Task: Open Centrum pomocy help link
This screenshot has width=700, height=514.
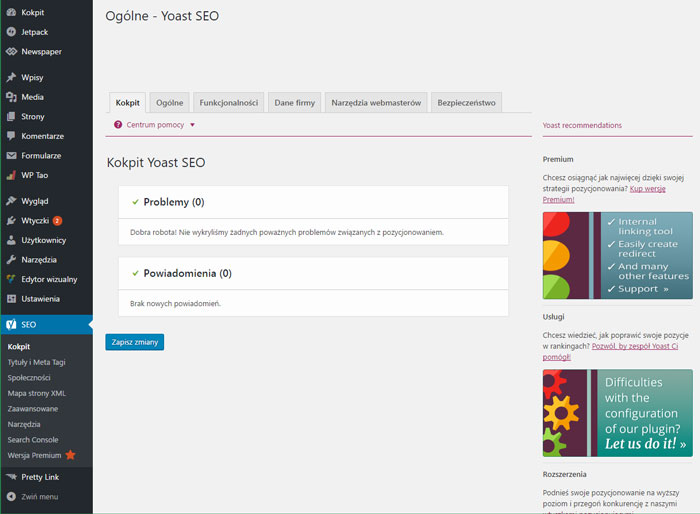Action: [155, 125]
